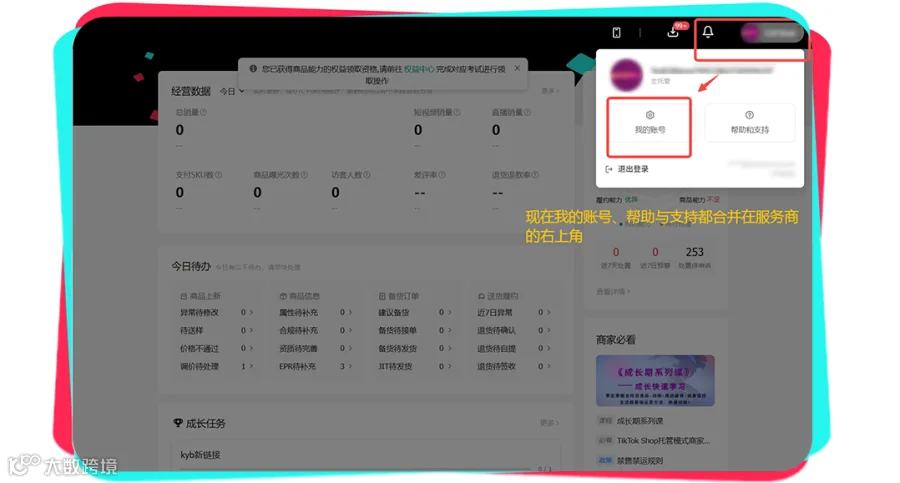
Task: Open 更多 next to 成长任务
Action: 549,423
